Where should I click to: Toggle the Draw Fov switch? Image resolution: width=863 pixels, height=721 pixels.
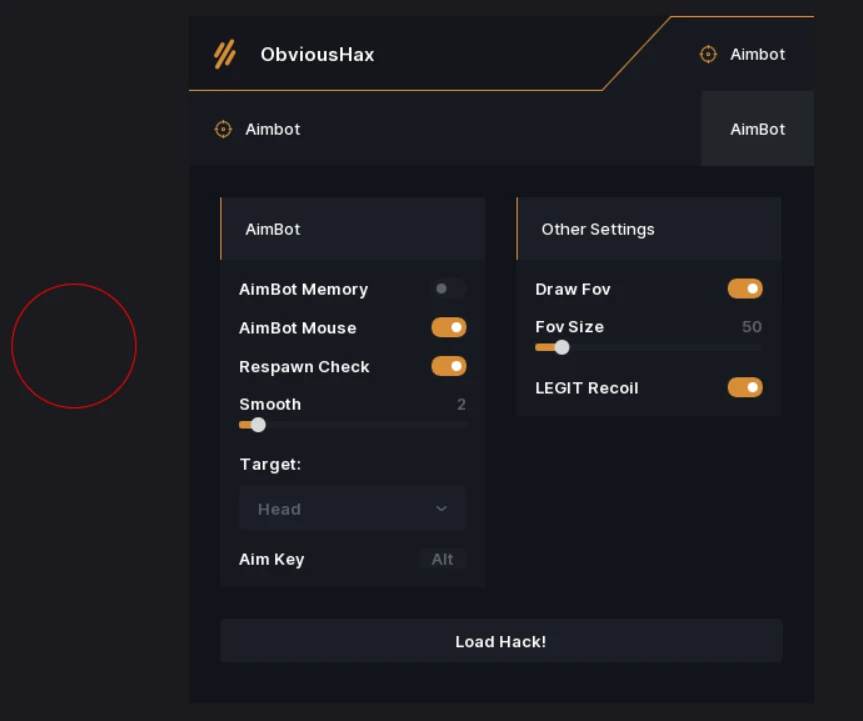click(x=745, y=289)
